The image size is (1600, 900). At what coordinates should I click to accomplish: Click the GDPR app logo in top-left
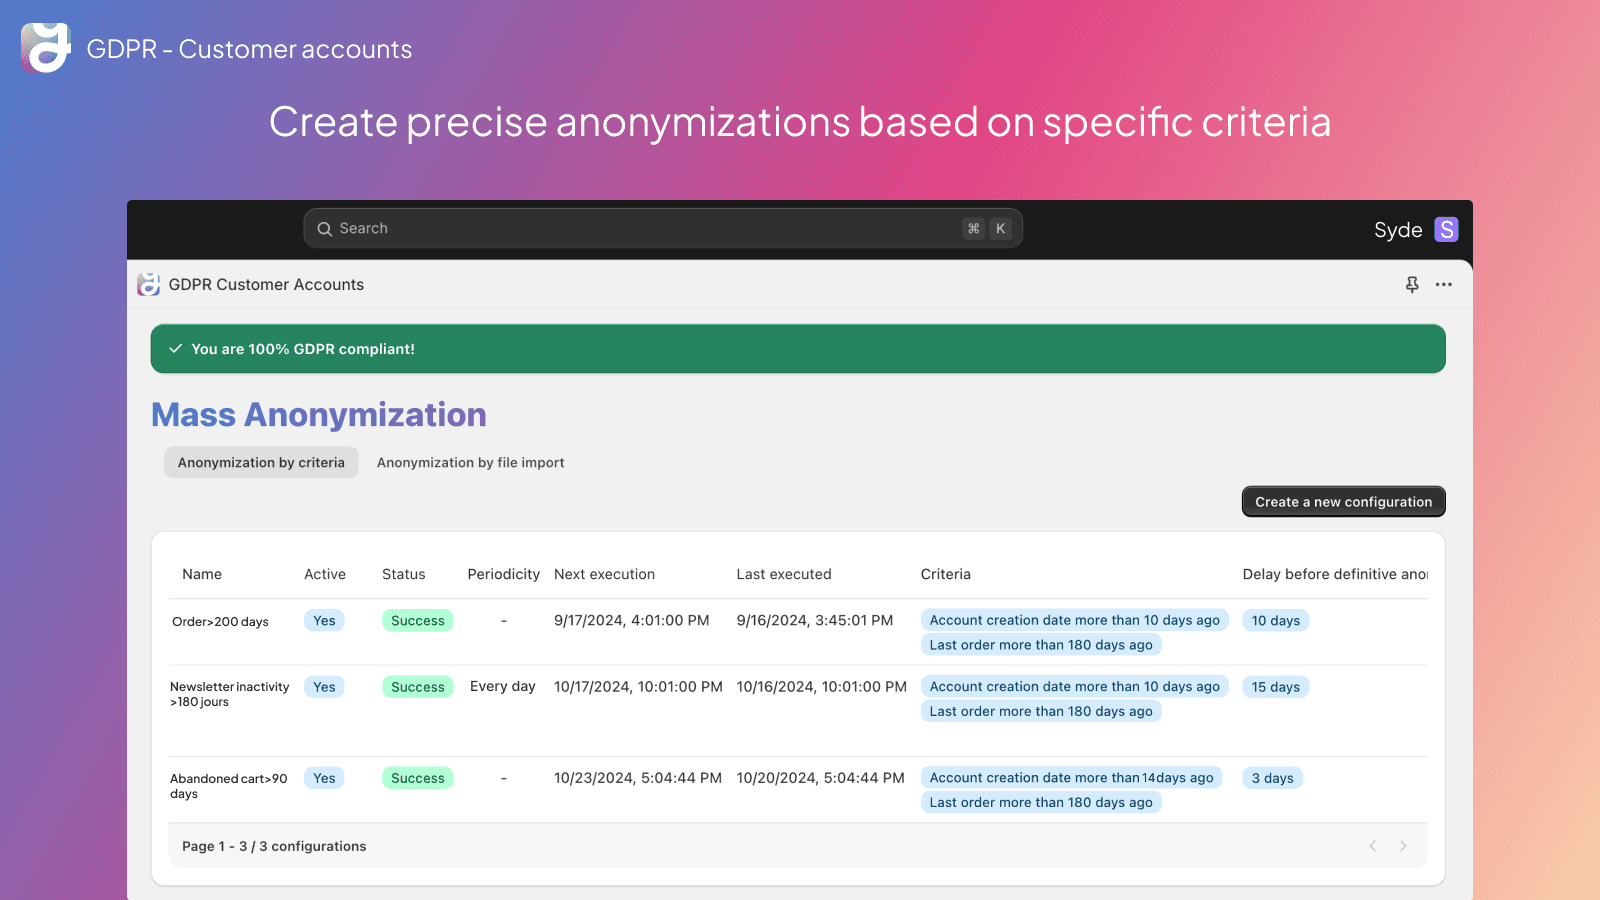tap(46, 48)
